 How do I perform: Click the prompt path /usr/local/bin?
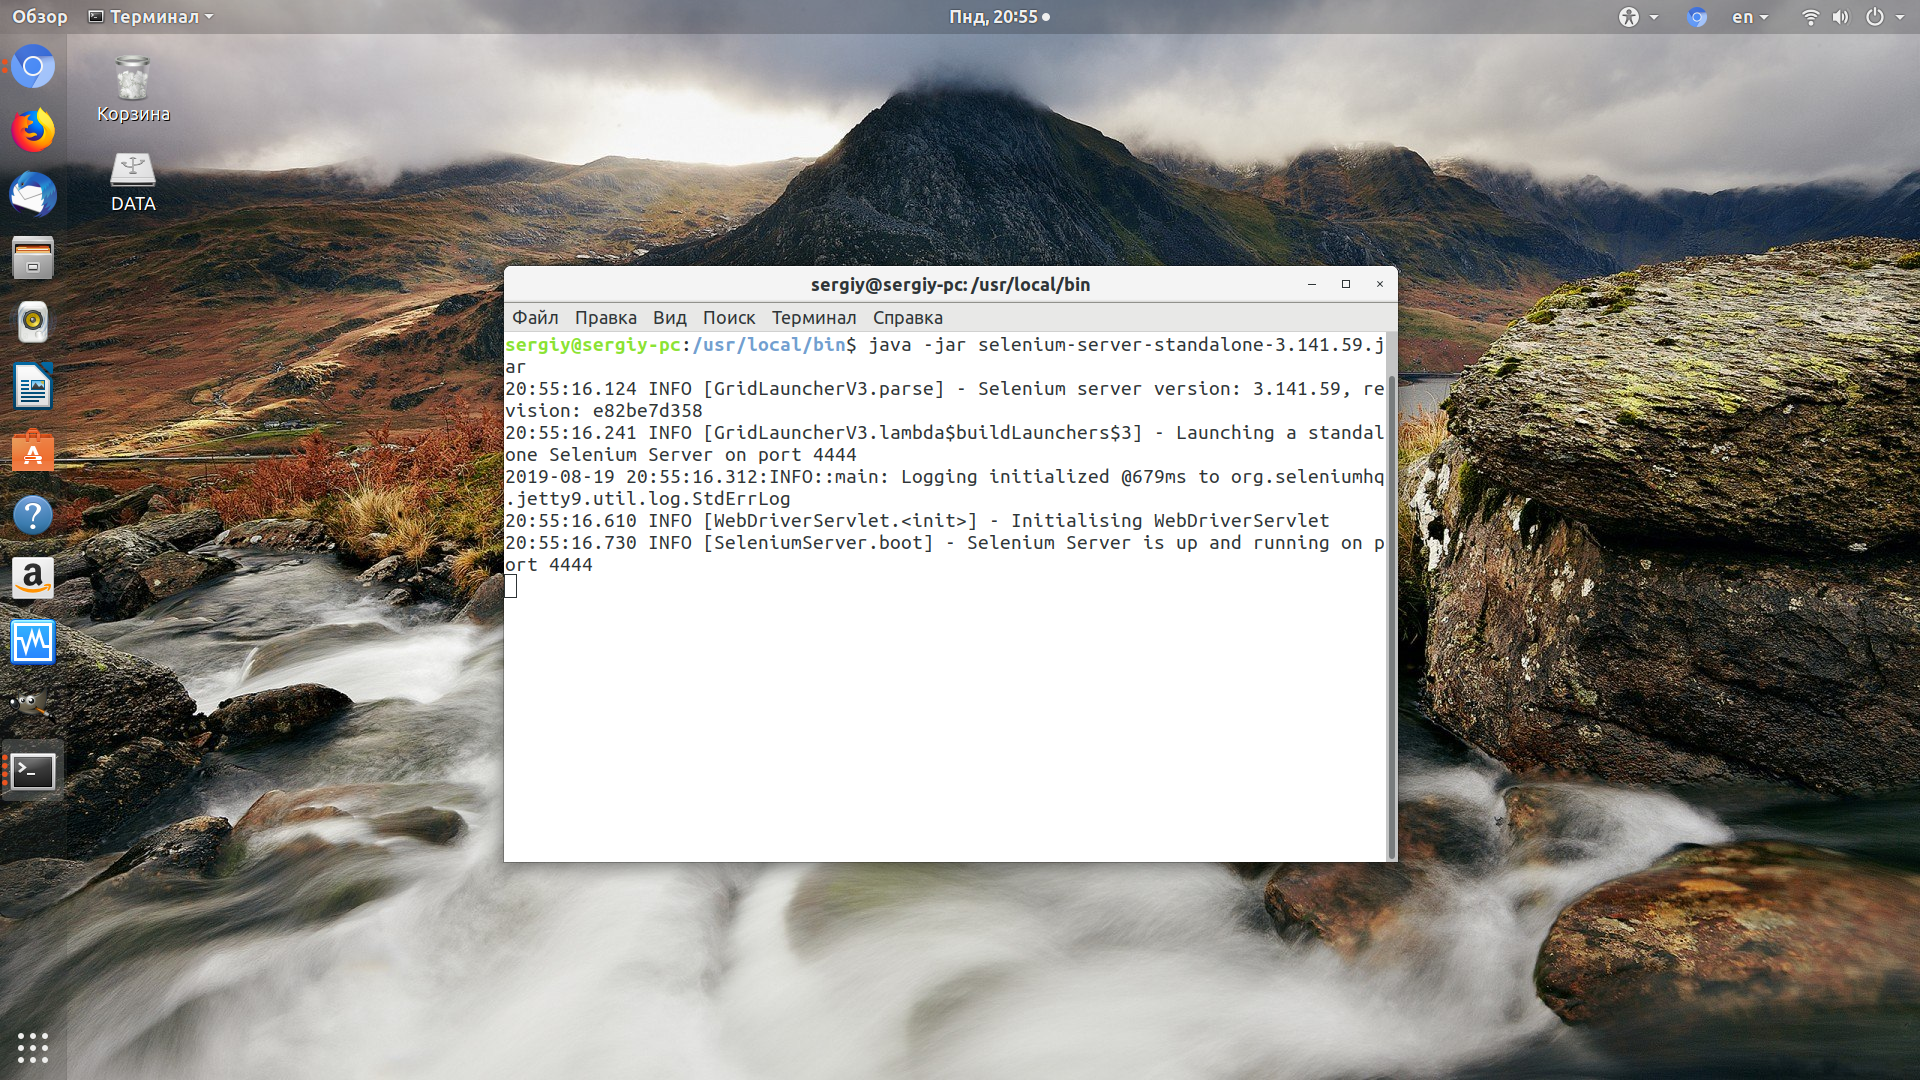(x=769, y=345)
